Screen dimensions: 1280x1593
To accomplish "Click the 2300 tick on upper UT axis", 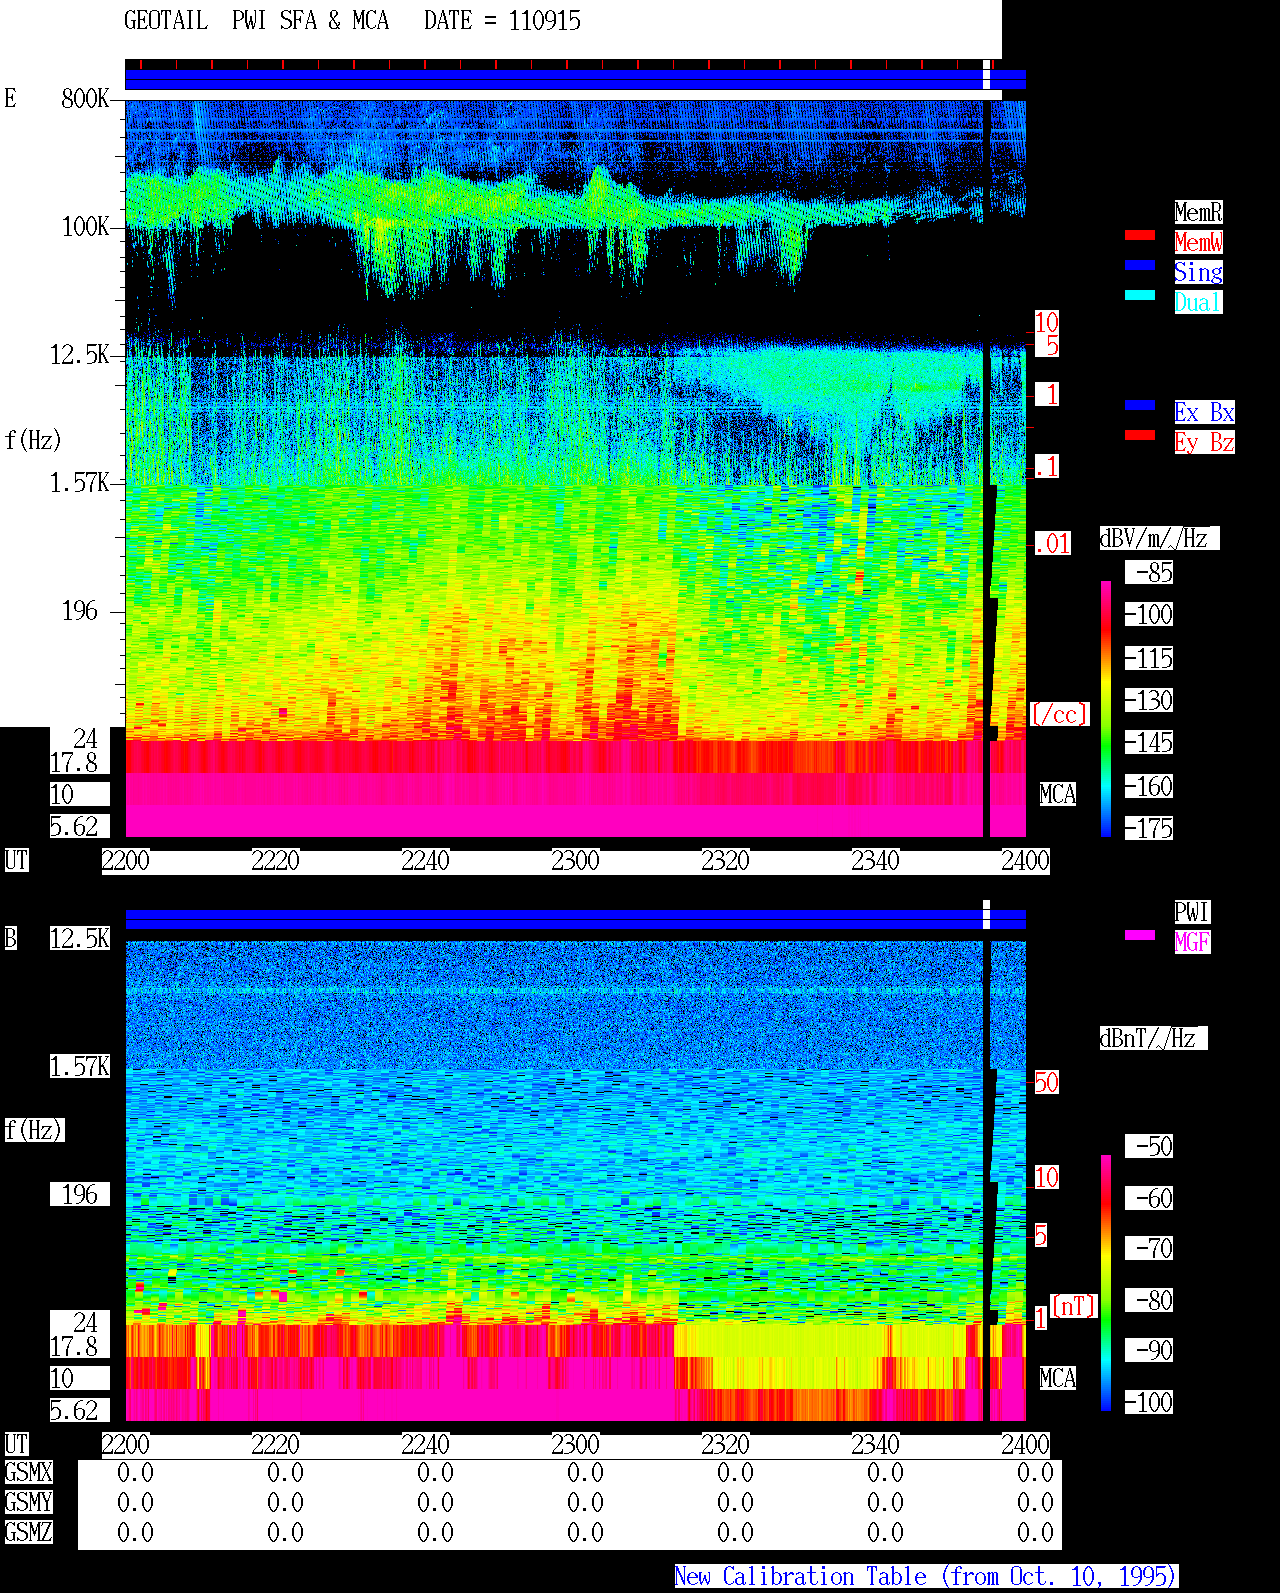I will [575, 861].
